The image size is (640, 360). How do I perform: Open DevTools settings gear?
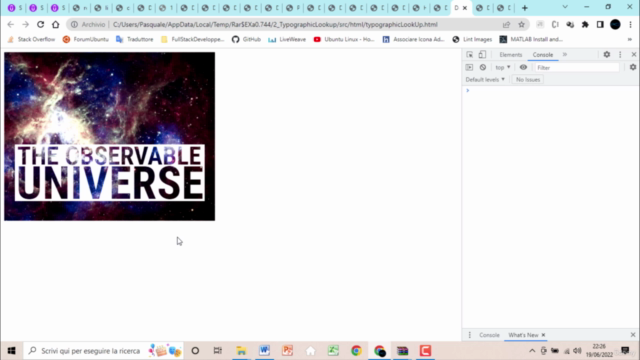click(x=607, y=55)
